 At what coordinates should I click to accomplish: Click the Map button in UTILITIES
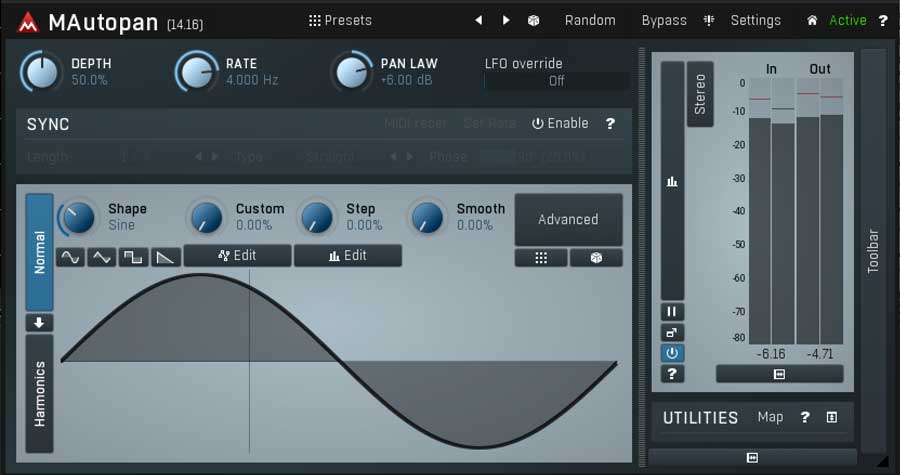click(770, 417)
